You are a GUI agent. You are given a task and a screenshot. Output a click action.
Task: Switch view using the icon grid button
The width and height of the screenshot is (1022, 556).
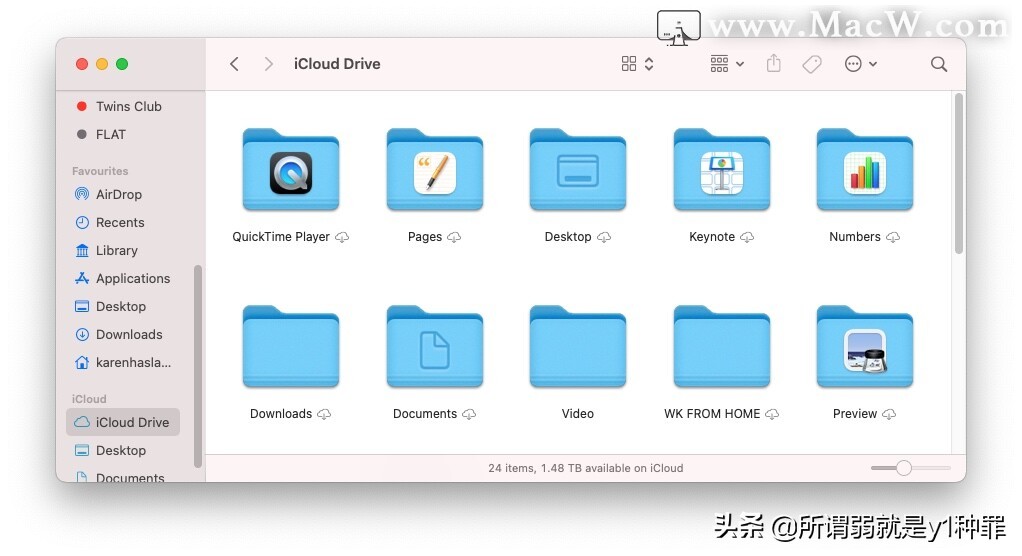click(629, 64)
